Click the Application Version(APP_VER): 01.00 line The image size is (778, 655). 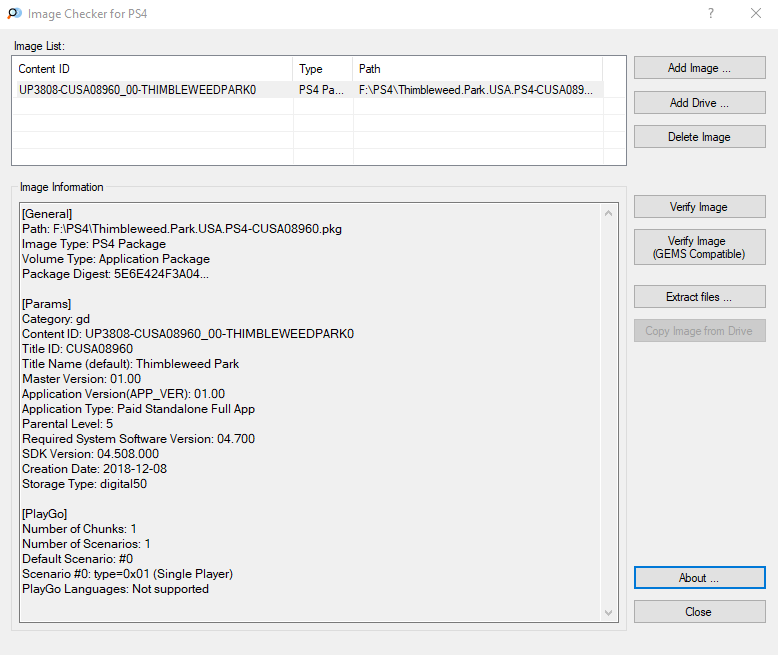tap(124, 393)
